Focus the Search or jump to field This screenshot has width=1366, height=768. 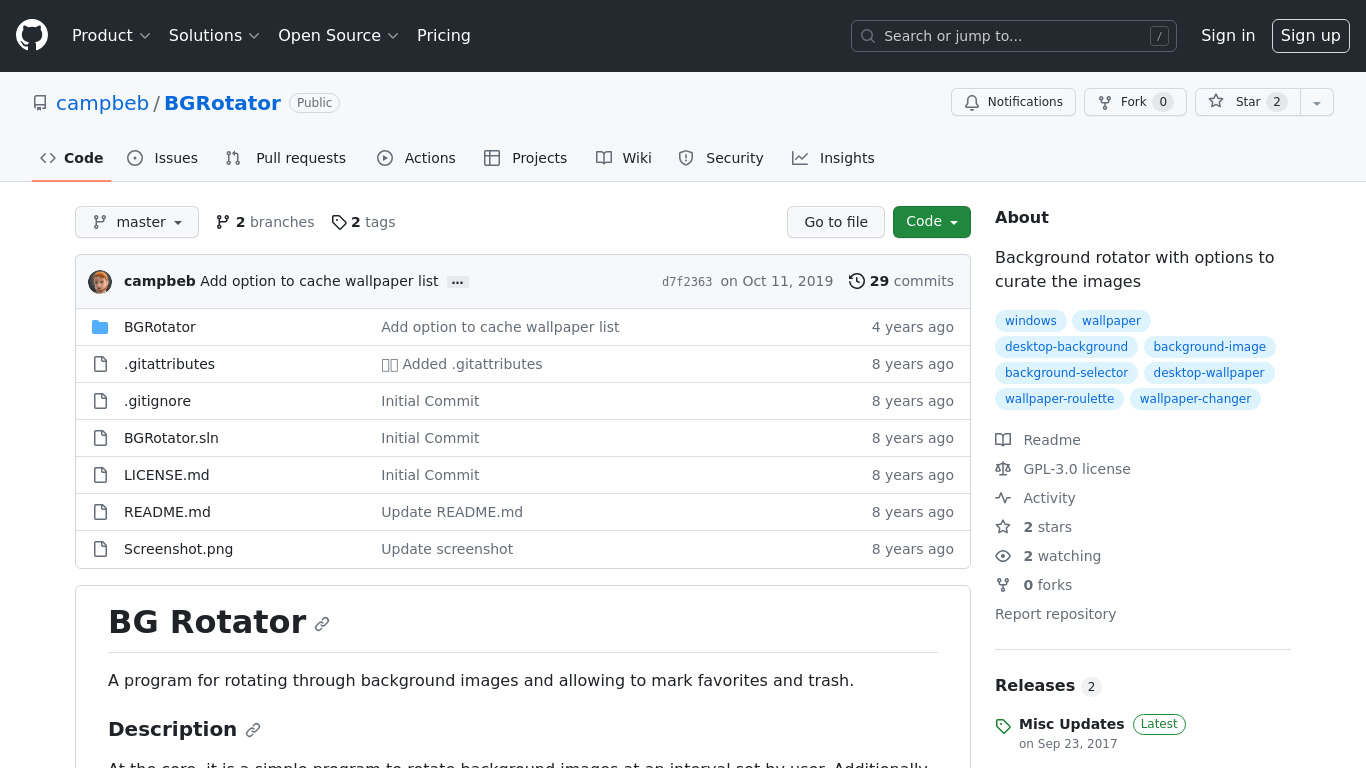click(1014, 36)
